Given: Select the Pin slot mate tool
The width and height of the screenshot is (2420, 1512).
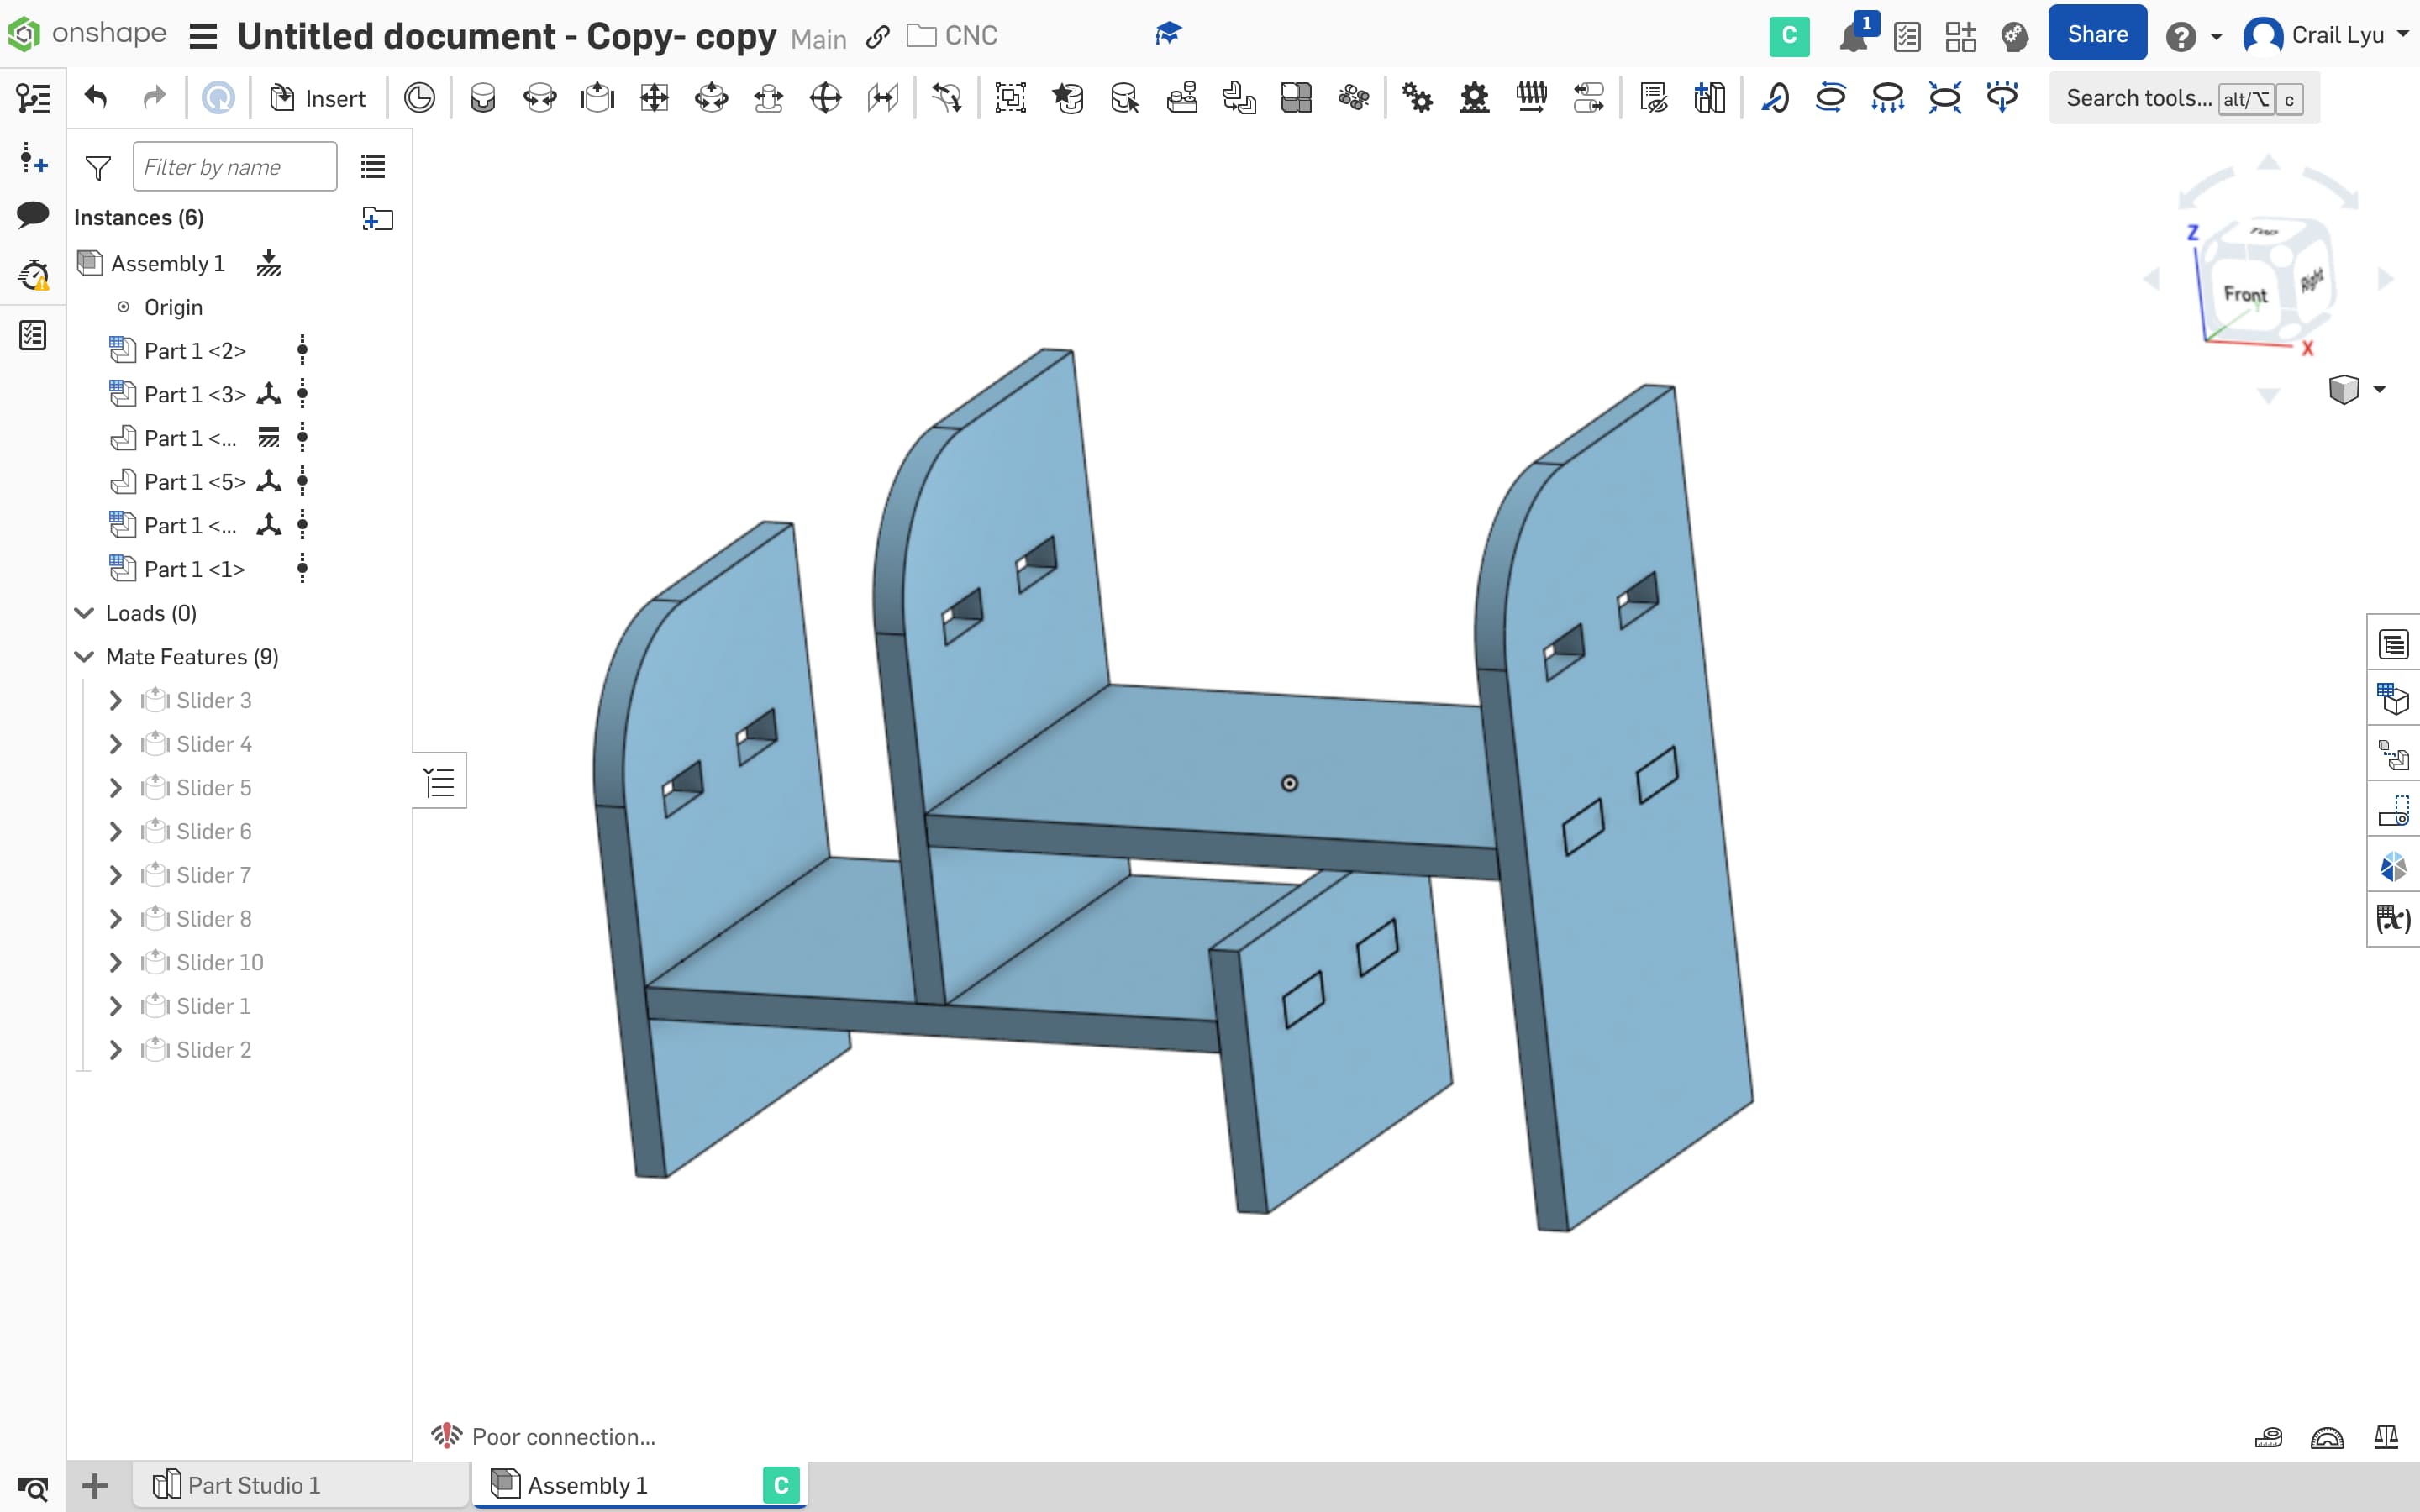Looking at the screenshot, I should 768,97.
